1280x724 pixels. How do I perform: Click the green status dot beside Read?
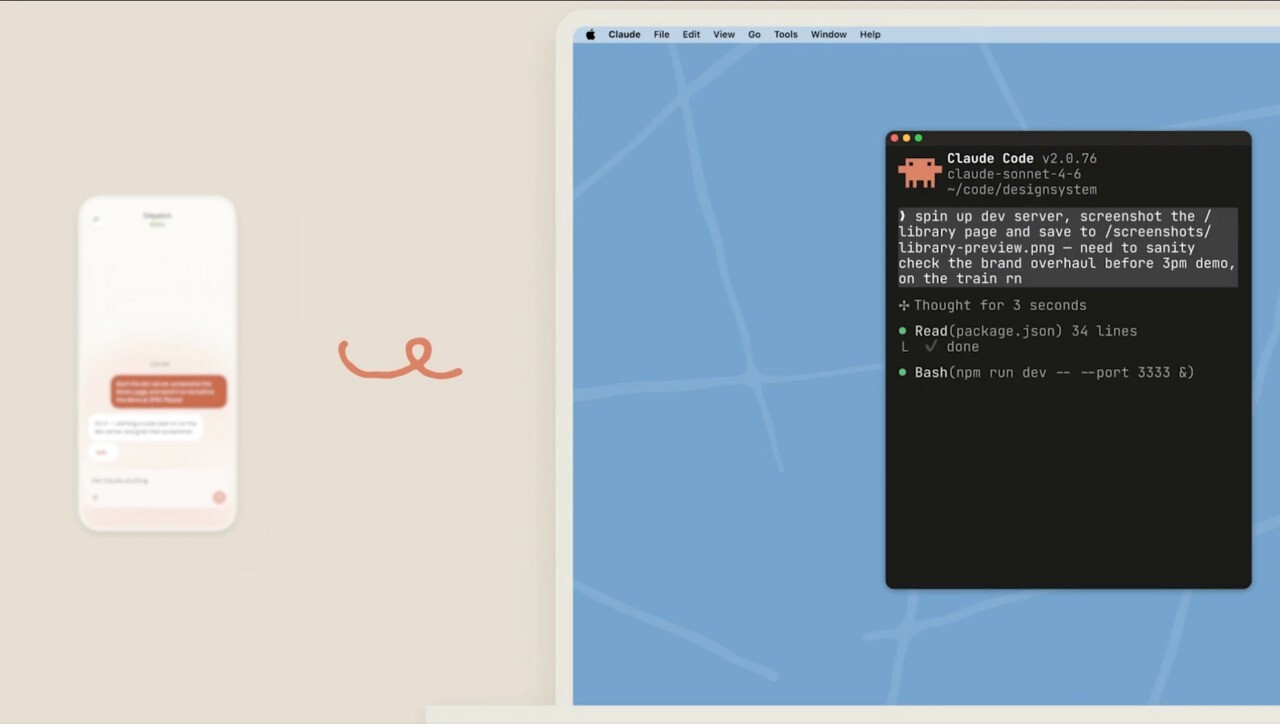(903, 331)
